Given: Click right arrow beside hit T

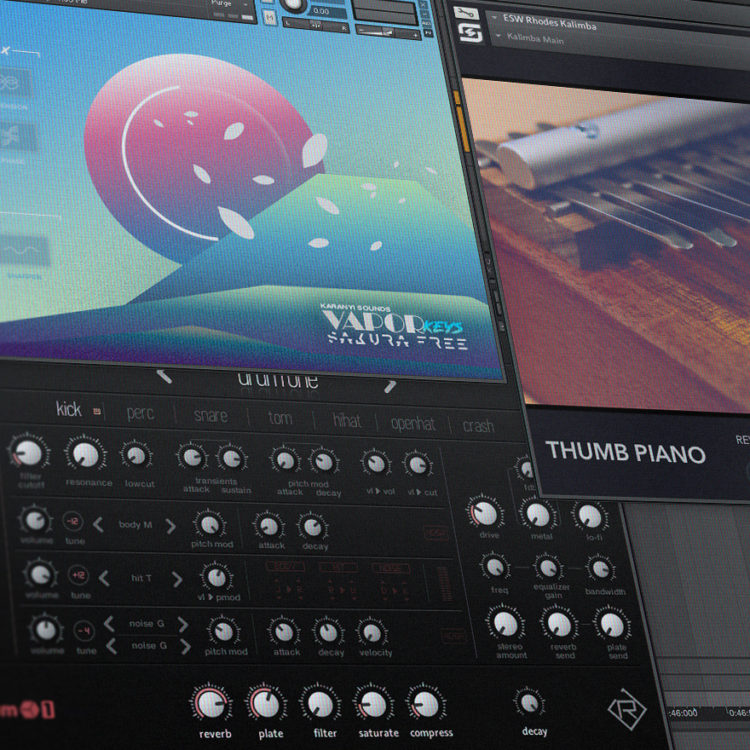Looking at the screenshot, I should coord(177,579).
